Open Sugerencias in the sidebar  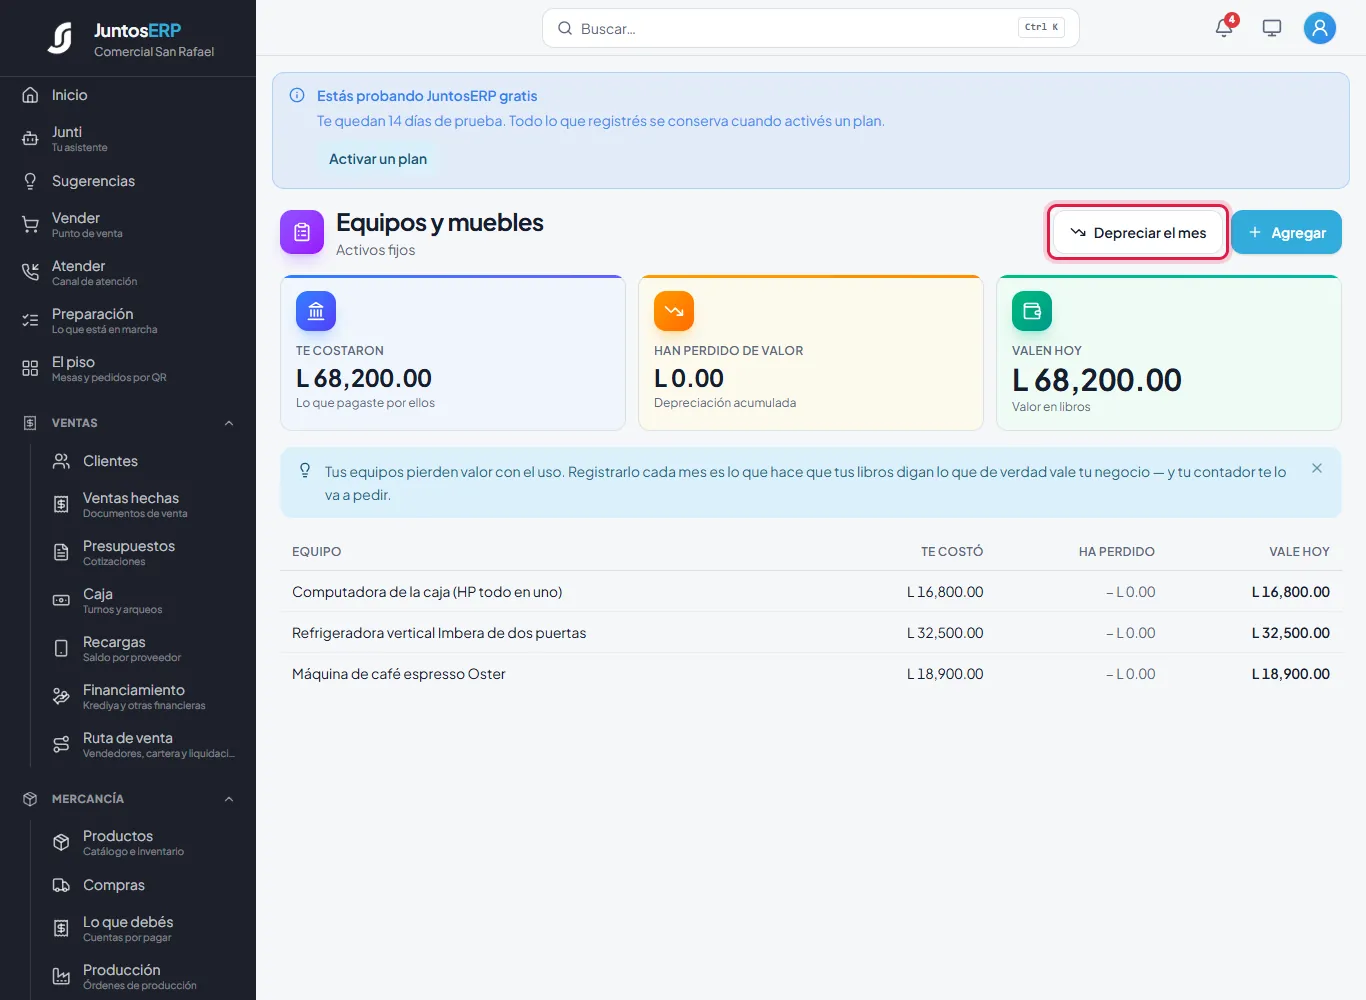pyautogui.click(x=128, y=181)
